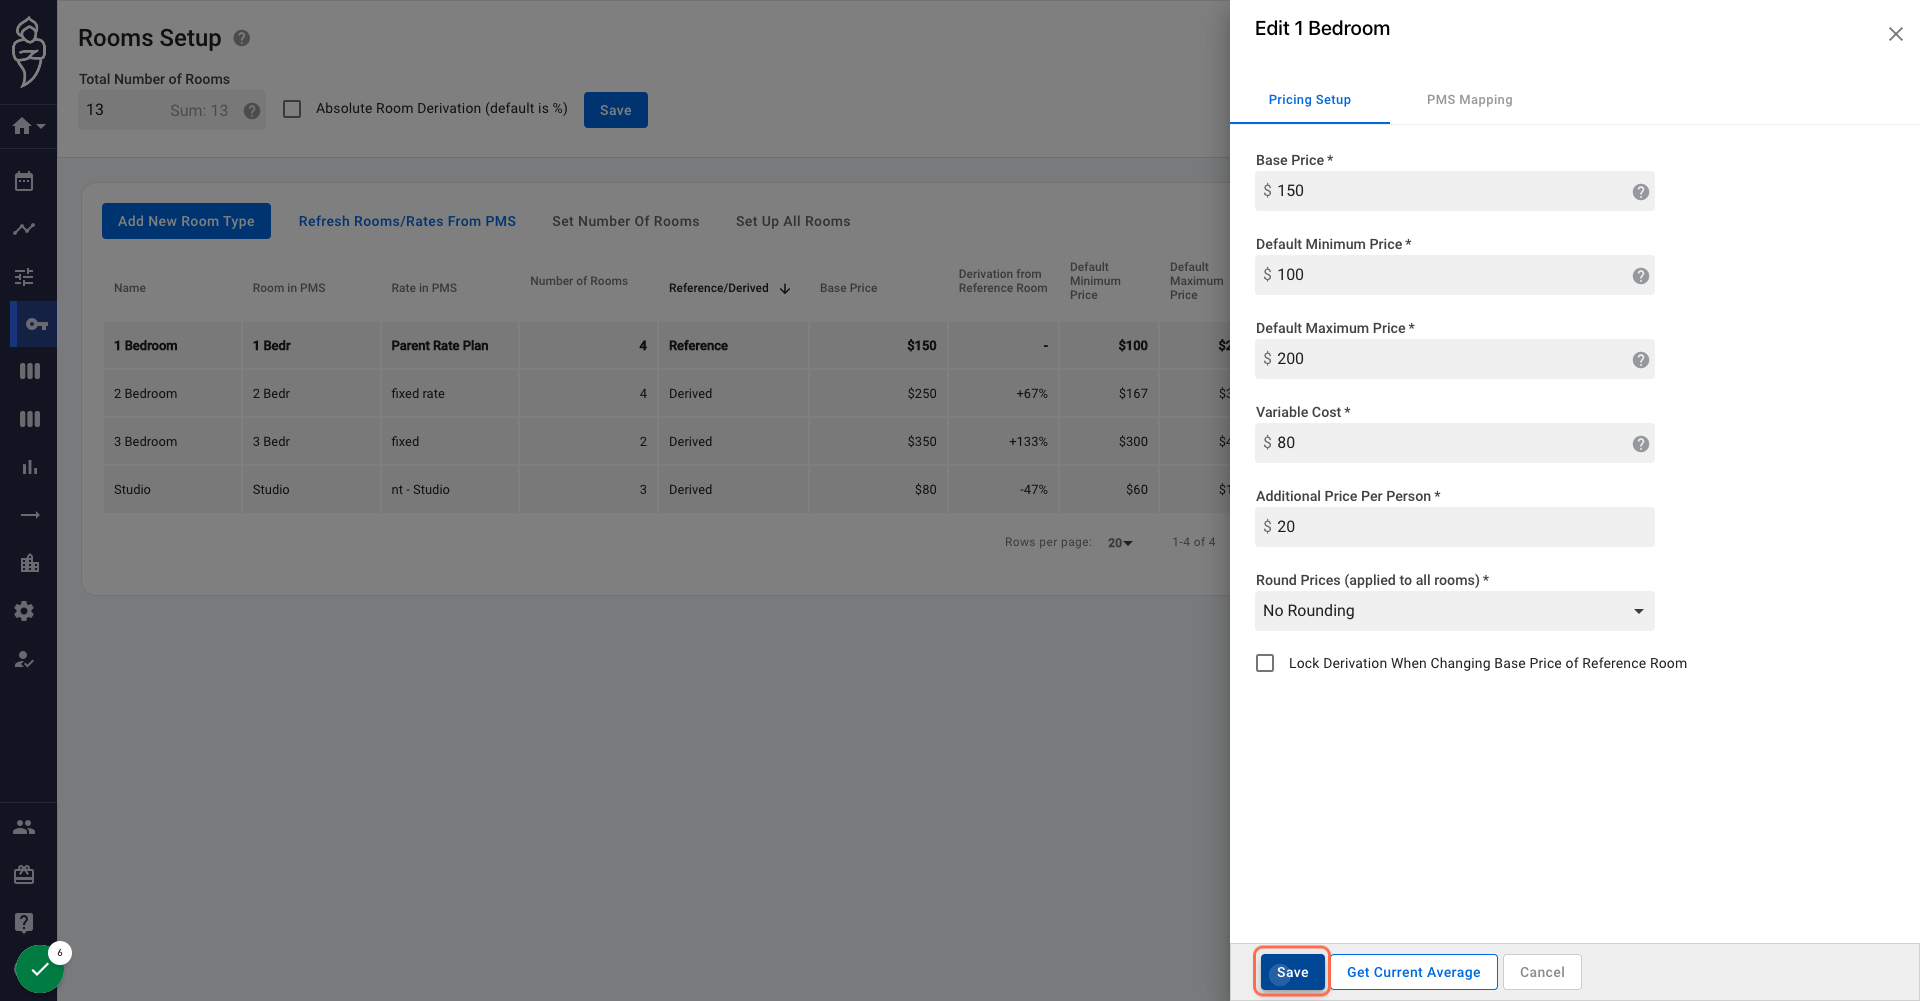Click Set Up All Rooms
This screenshot has width=1920, height=1001.
(793, 221)
